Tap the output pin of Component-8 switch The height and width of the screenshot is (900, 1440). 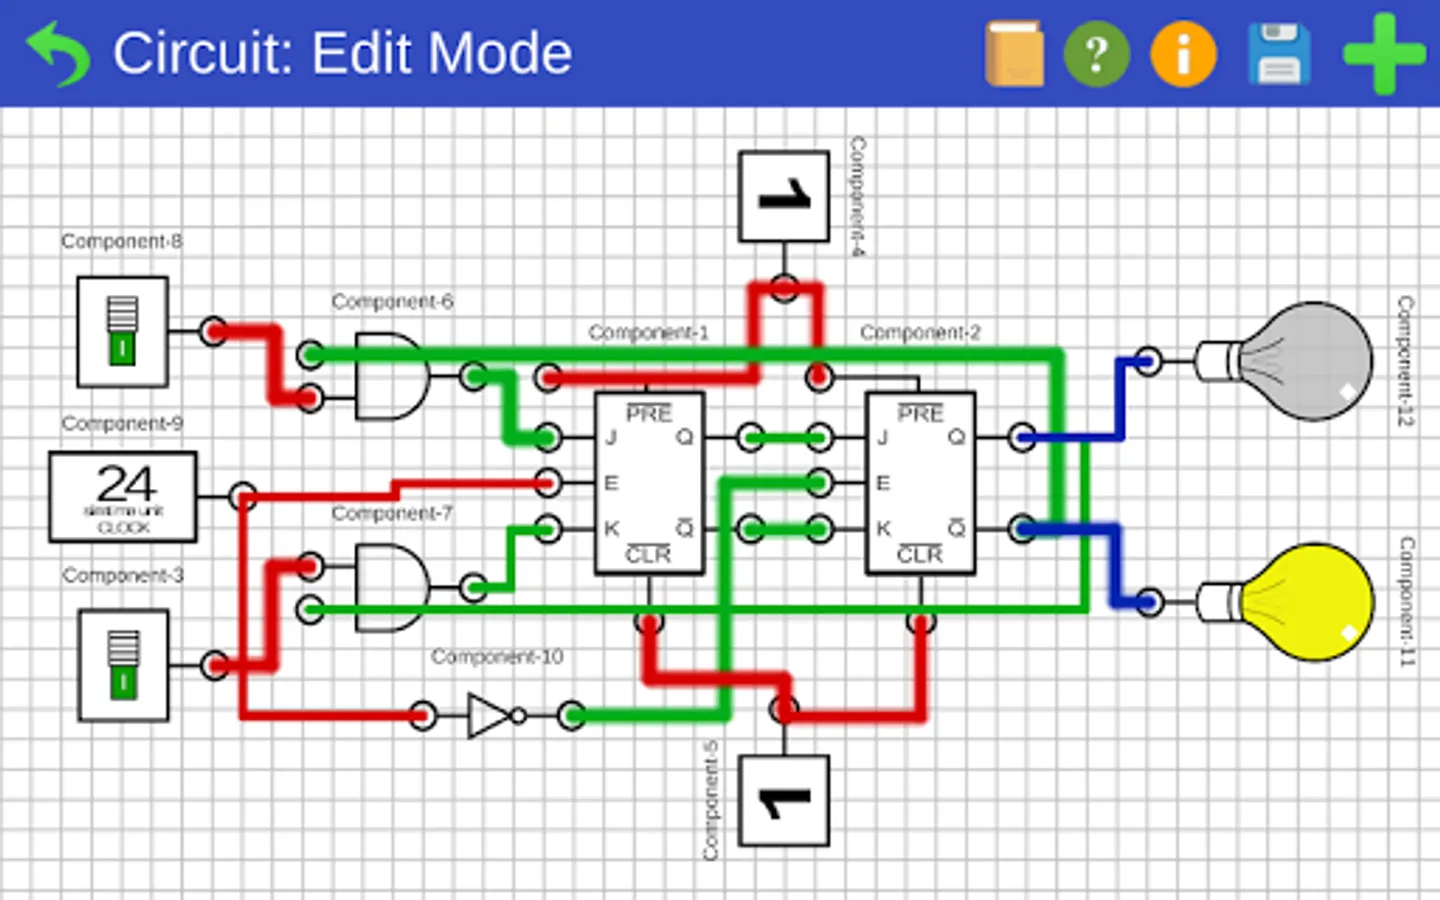pos(213,332)
